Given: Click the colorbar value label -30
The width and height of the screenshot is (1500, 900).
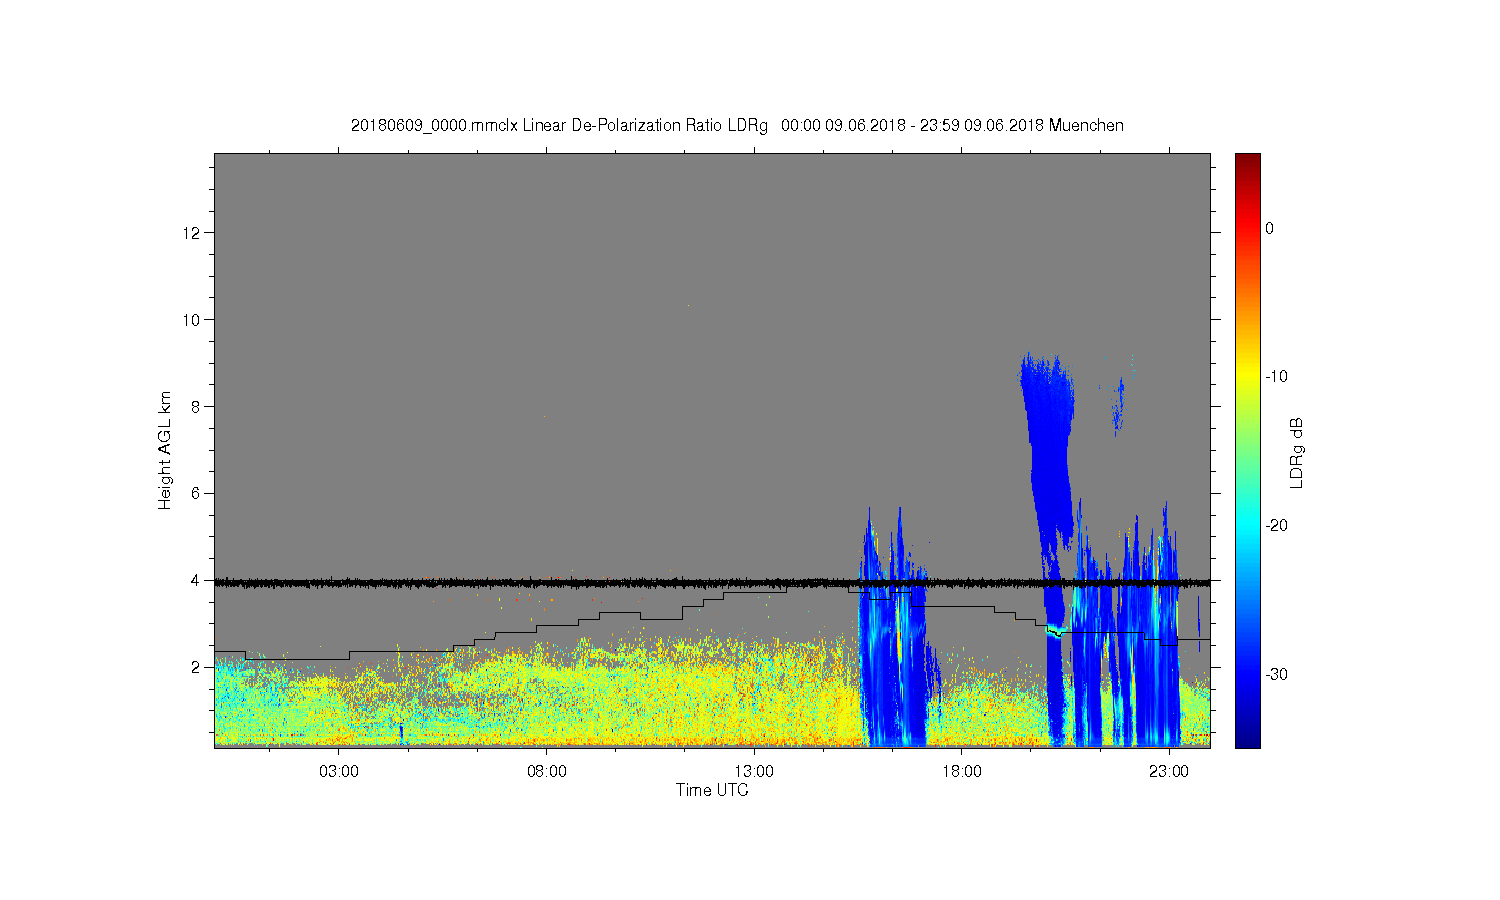Looking at the screenshot, I should point(1276,675).
